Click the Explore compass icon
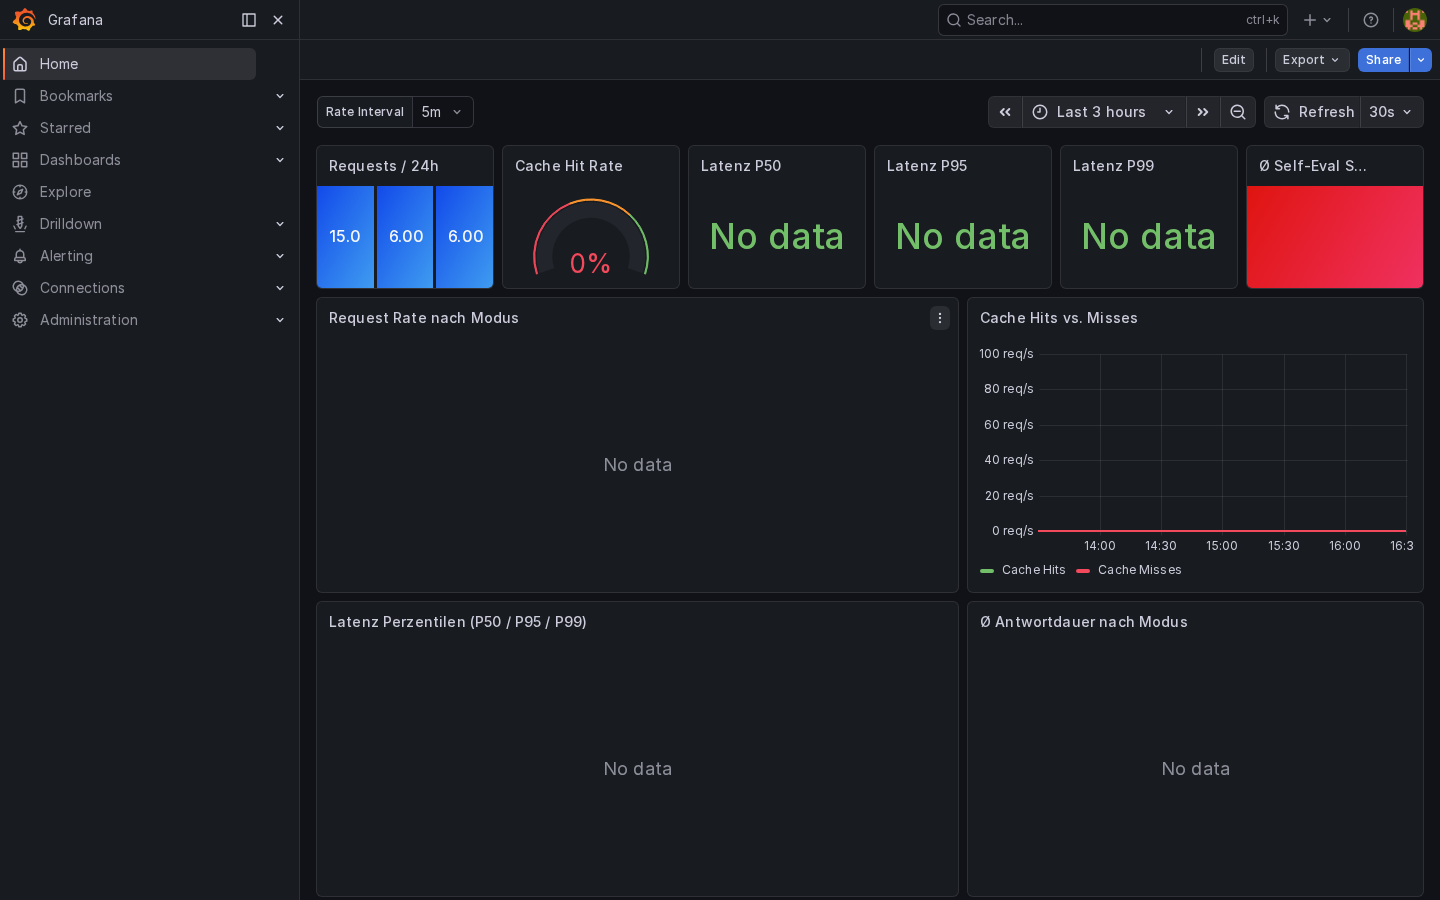 20,192
